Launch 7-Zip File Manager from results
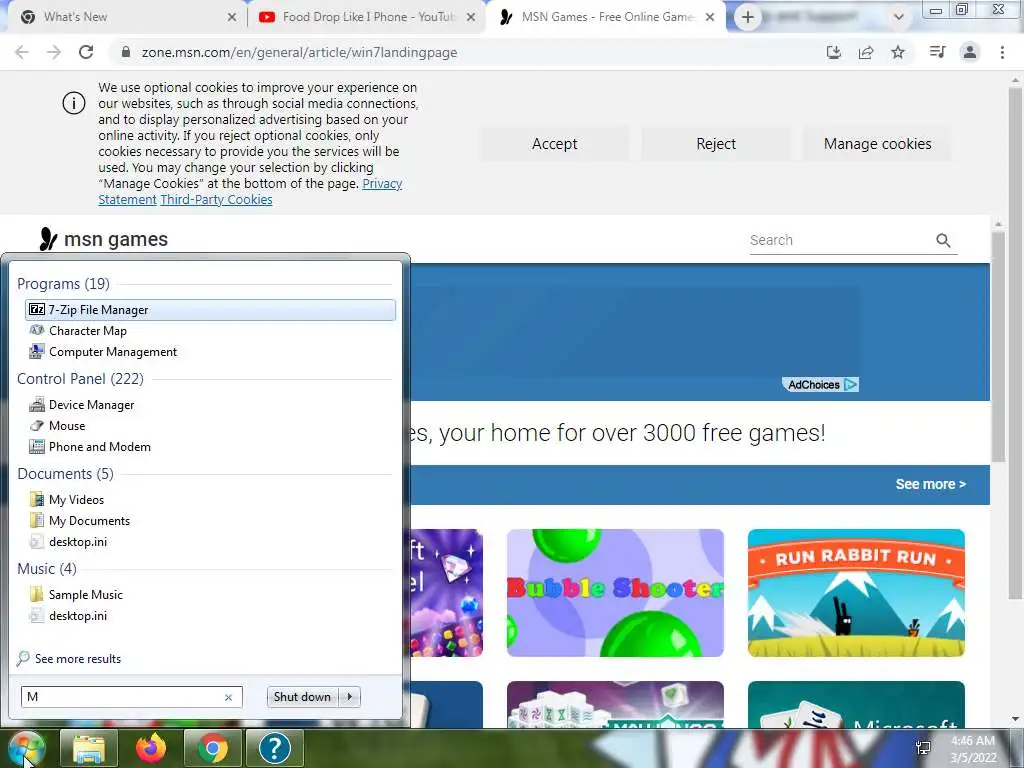This screenshot has height=768, width=1024. pyautogui.click(x=210, y=310)
